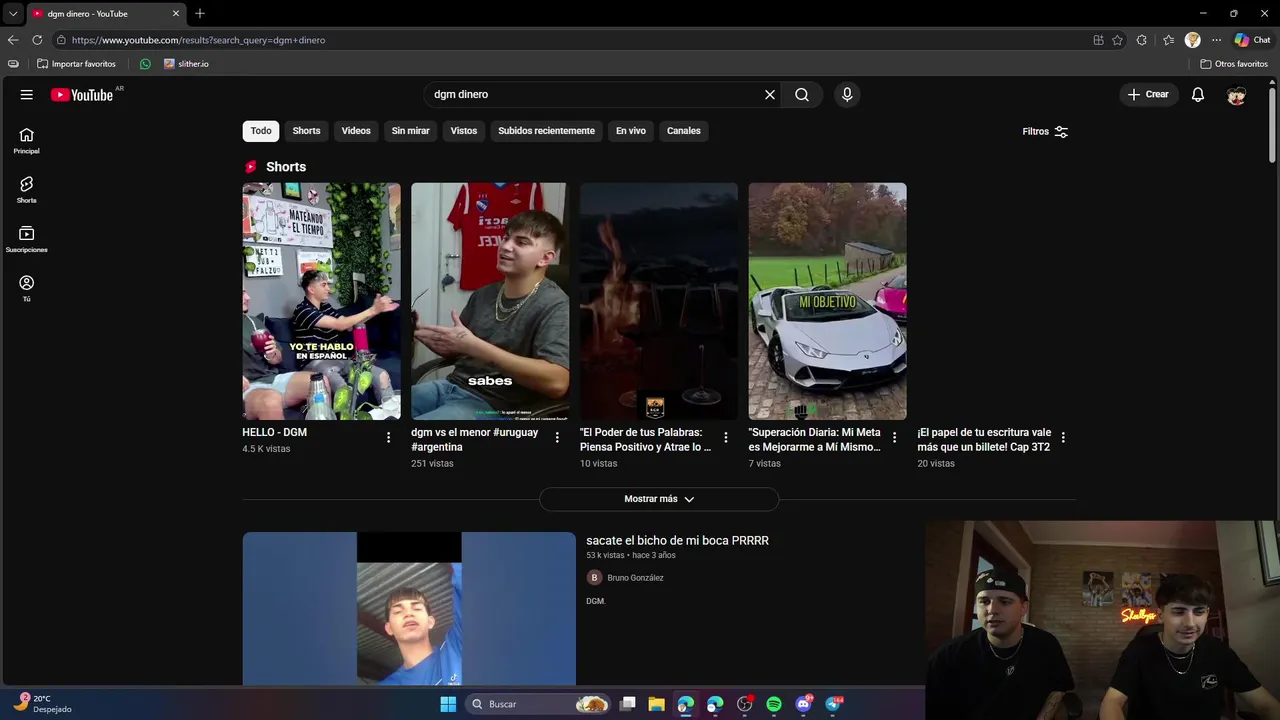The image size is (1280, 720).
Task: Open options for HELLO - DGM short
Action: [388, 437]
